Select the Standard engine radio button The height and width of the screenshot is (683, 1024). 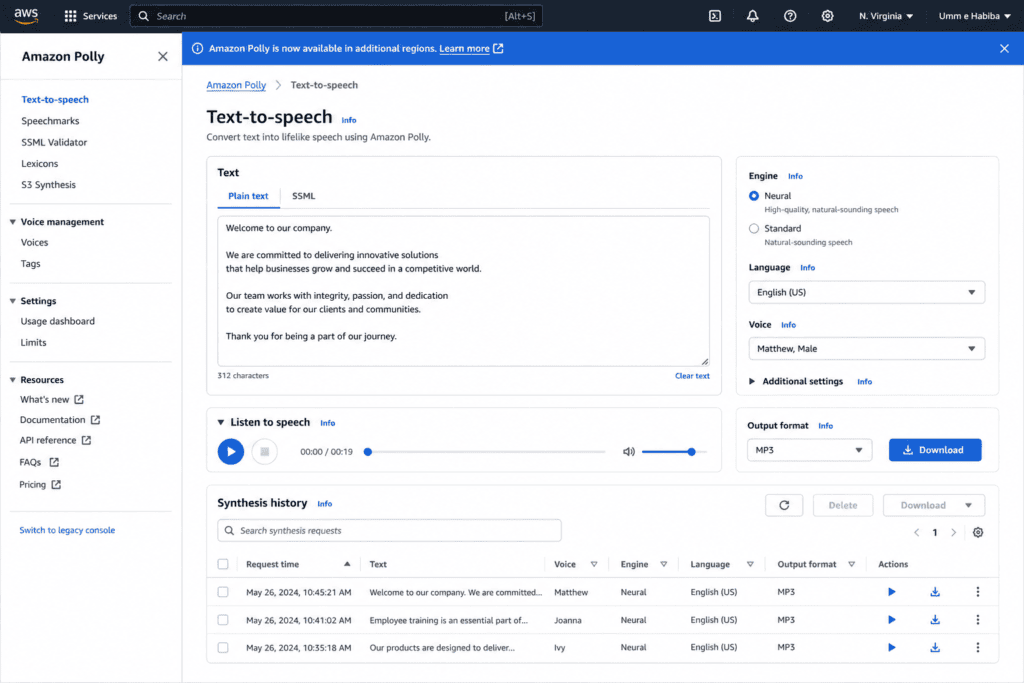coord(754,229)
